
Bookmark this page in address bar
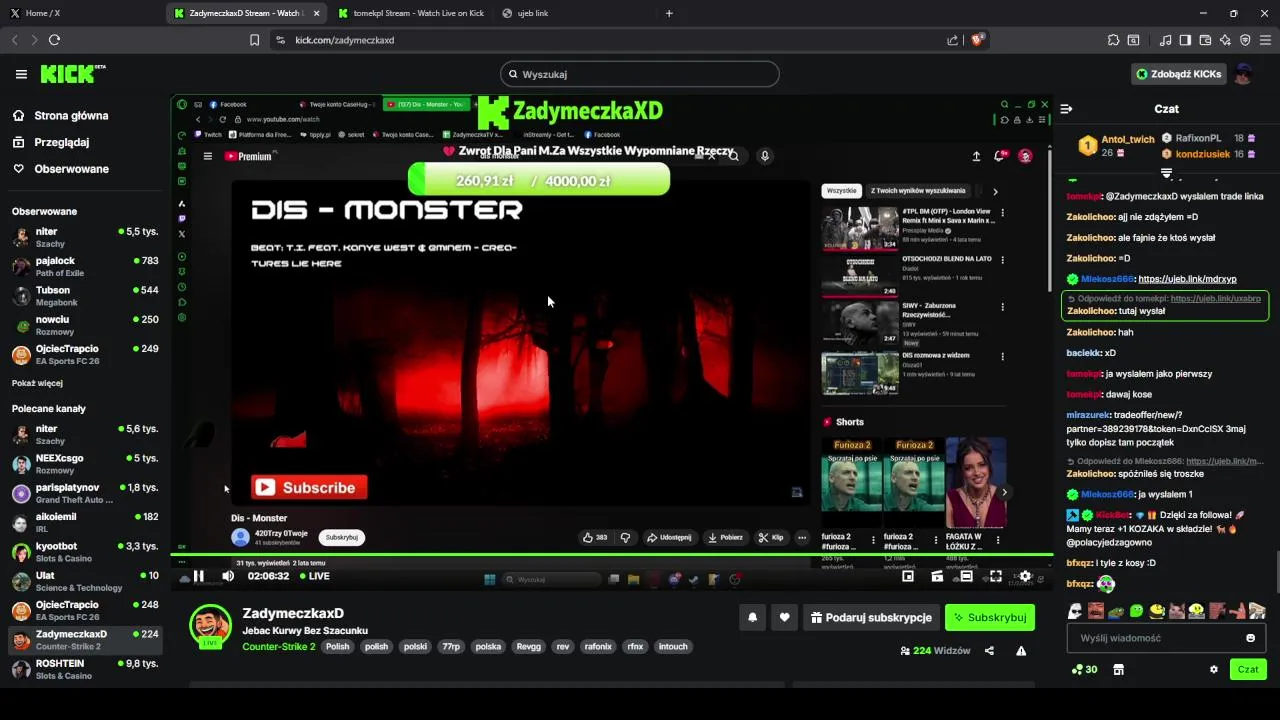pos(254,40)
